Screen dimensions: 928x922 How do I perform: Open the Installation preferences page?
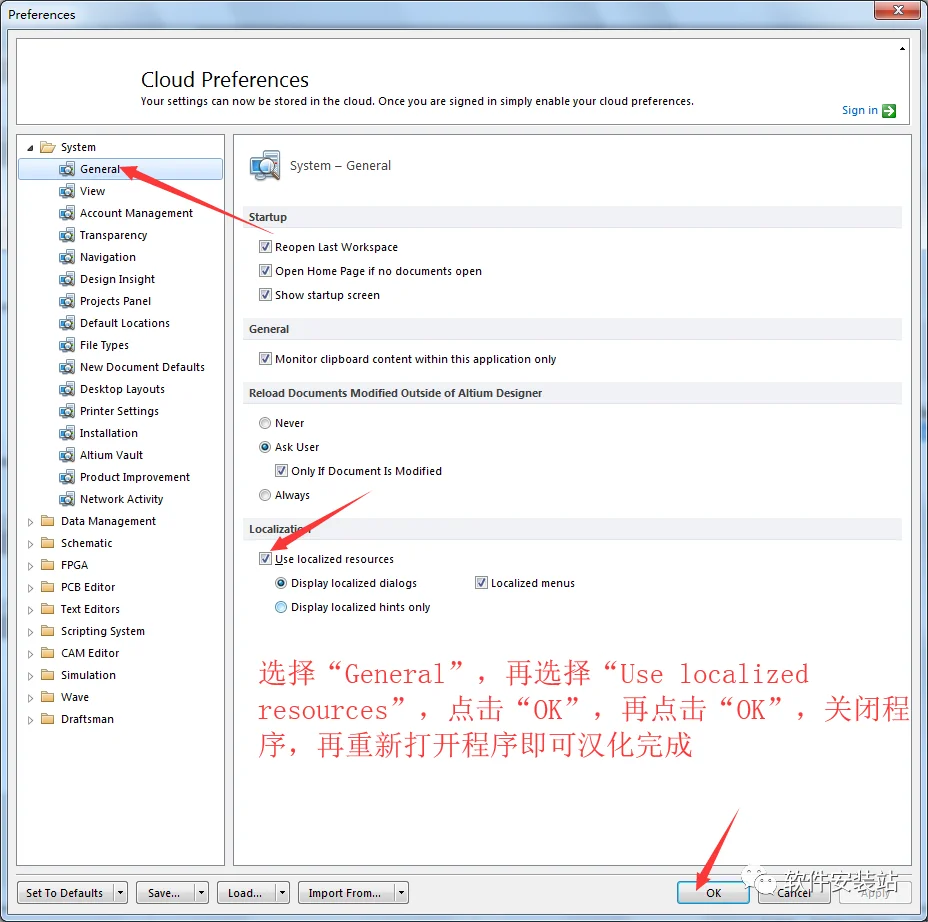(108, 433)
